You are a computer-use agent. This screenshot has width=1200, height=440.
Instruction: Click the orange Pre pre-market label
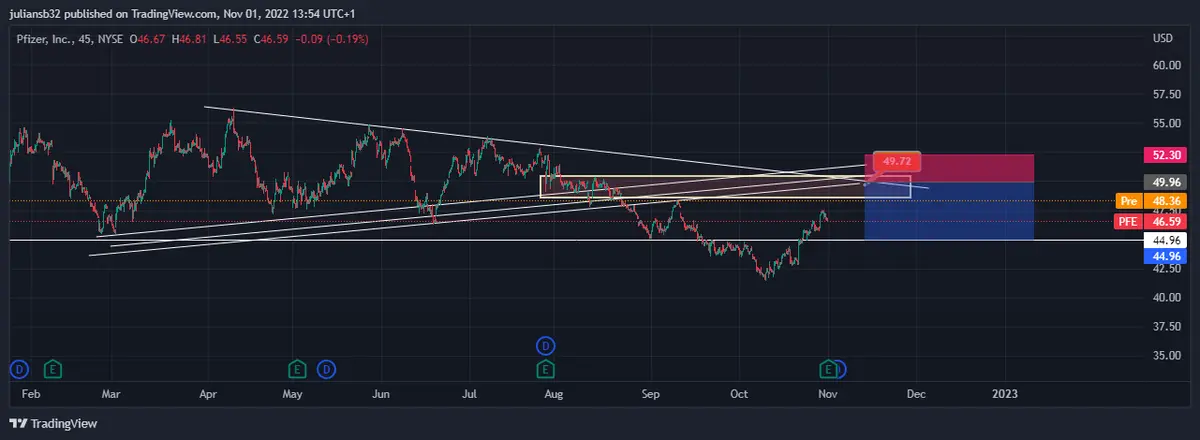click(1128, 201)
